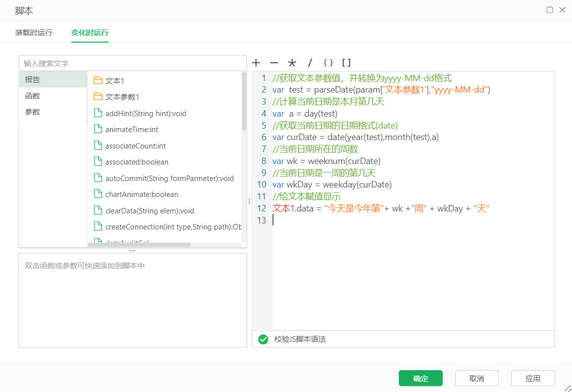This screenshot has width=572, height=392.
Task: Switch to the 变化时运行 tab
Action: coord(90,32)
